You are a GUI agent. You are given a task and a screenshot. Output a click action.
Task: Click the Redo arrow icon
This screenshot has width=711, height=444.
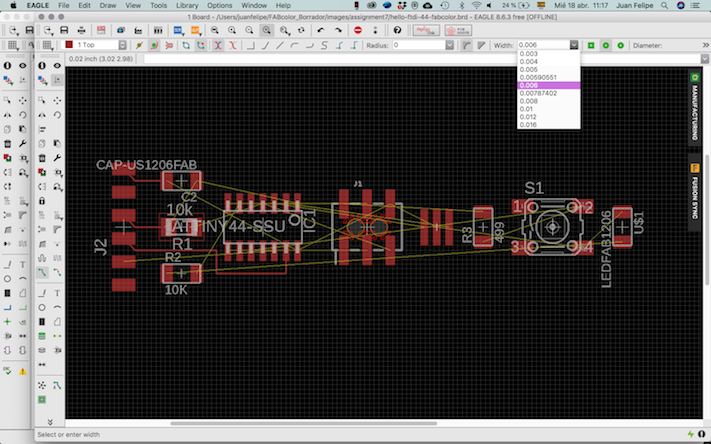(338, 30)
